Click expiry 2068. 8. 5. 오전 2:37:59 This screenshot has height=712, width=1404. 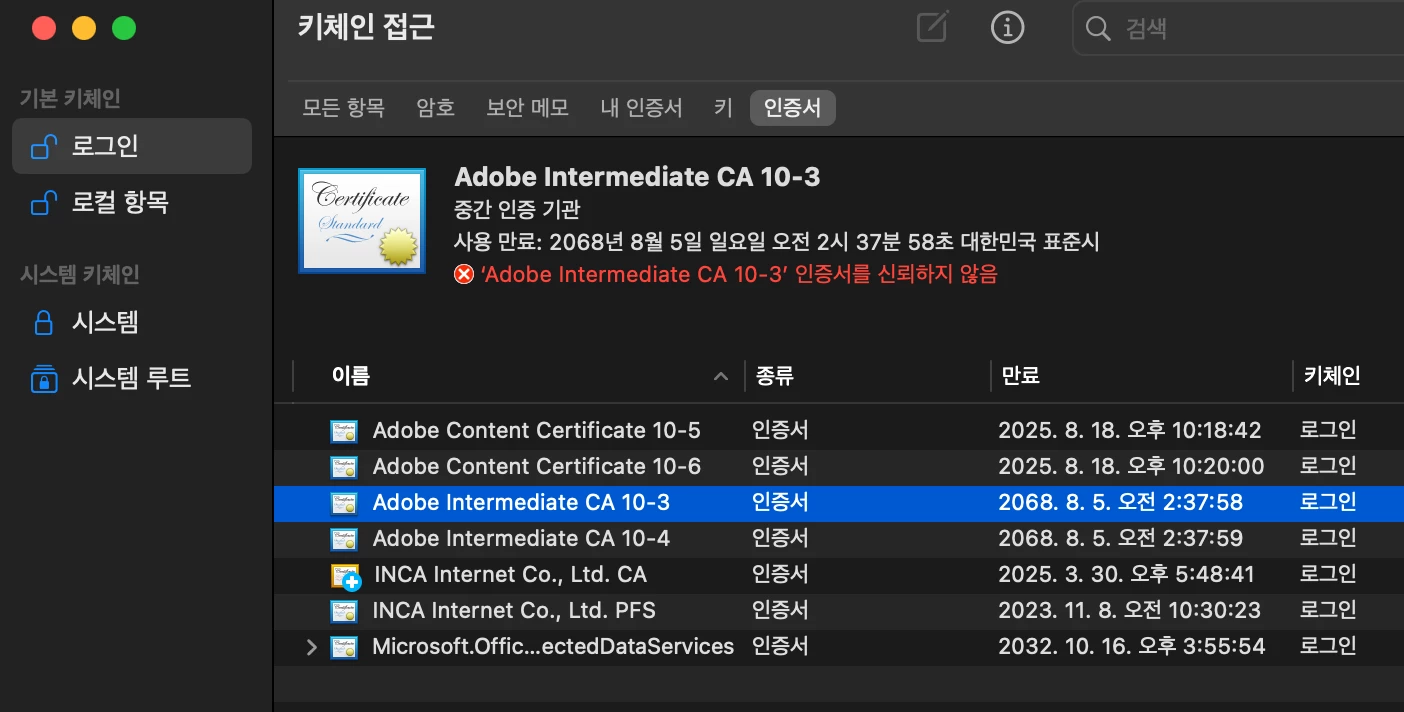pos(1120,539)
